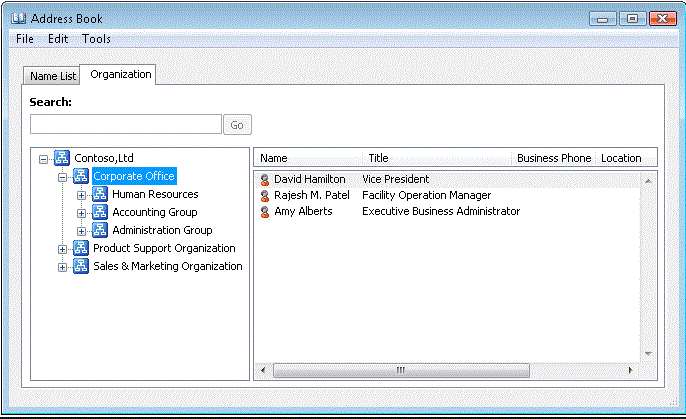The height and width of the screenshot is (419, 686).
Task: Open the File menu
Action: (25, 39)
